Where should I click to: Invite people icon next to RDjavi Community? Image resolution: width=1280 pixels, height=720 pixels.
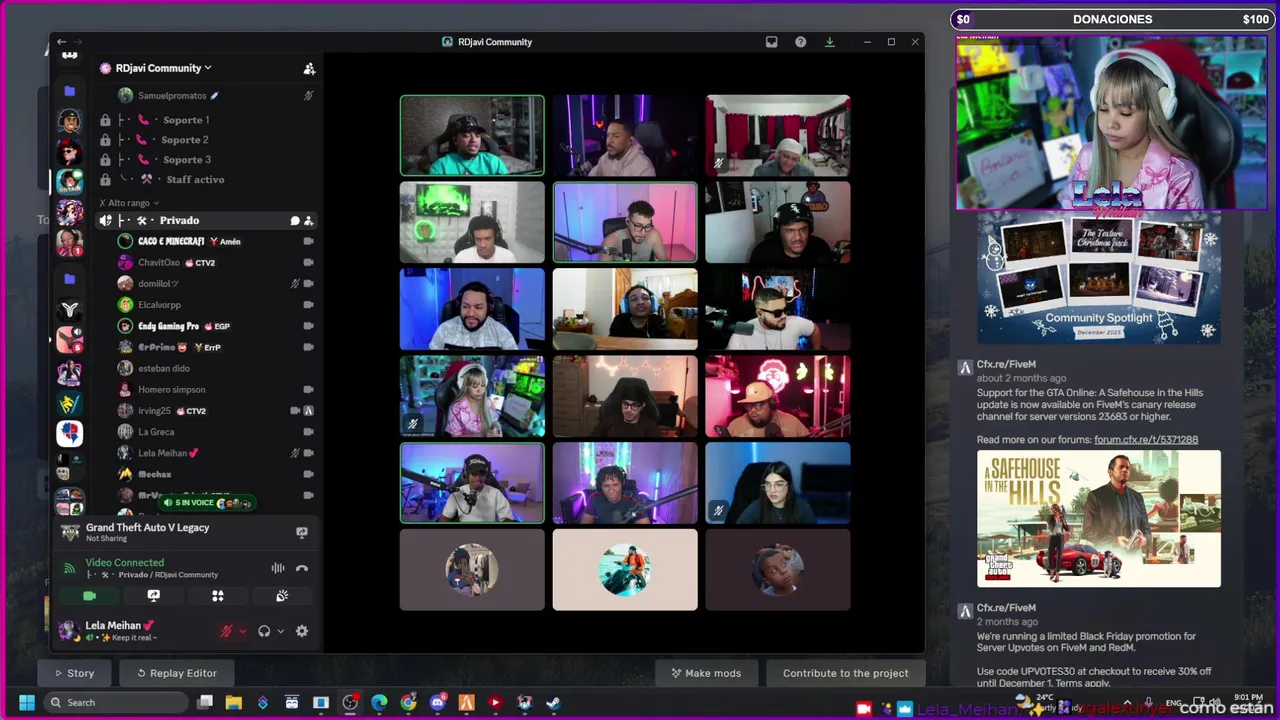click(x=309, y=68)
